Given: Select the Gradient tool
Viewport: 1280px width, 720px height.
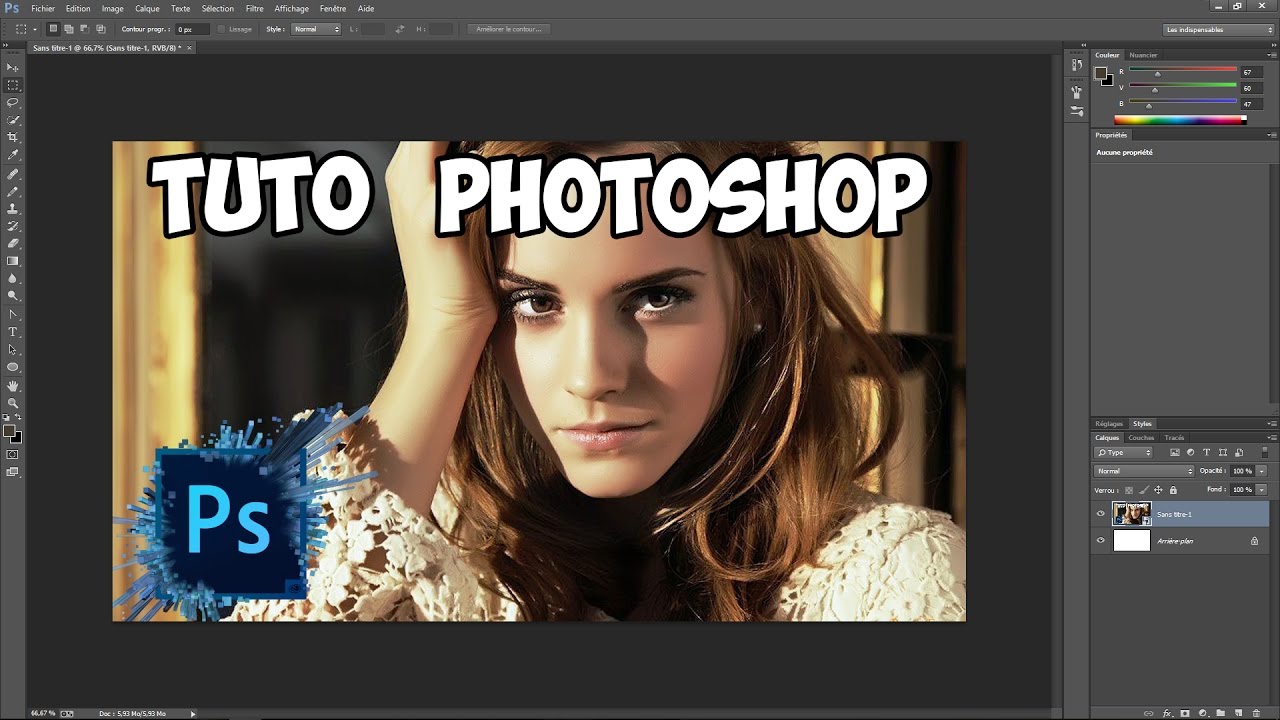Looking at the screenshot, I should 13,261.
